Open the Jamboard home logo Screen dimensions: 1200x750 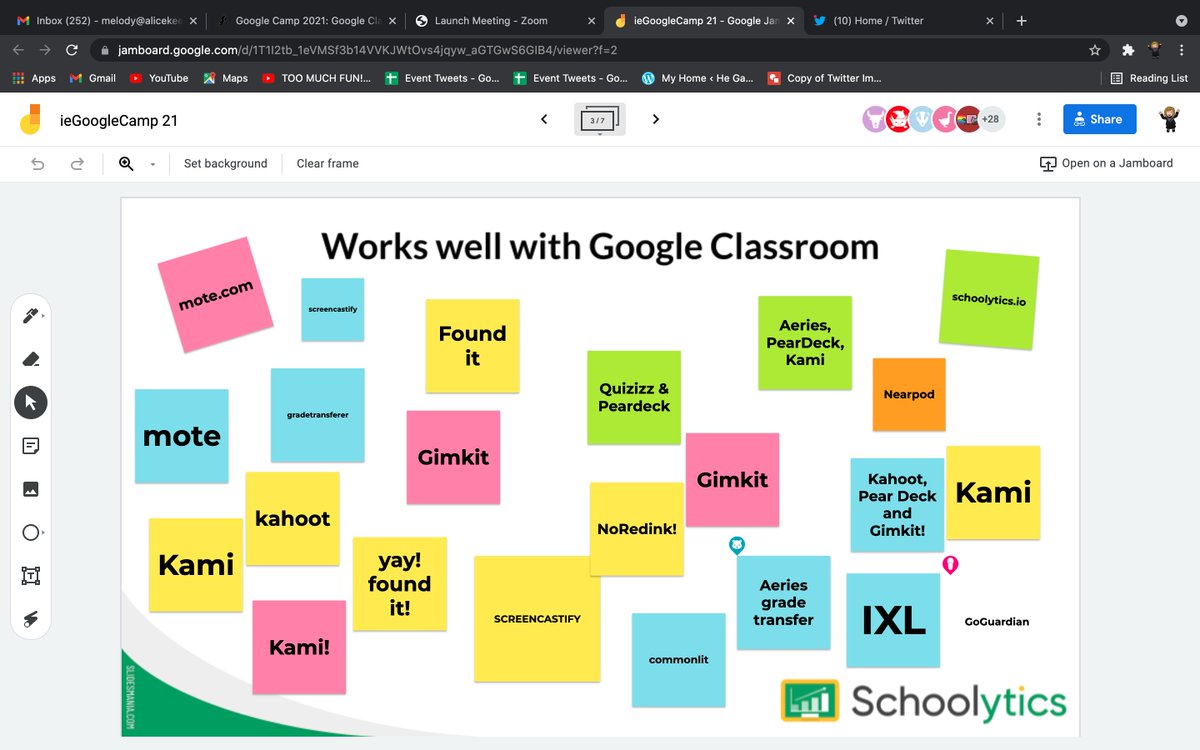pyautogui.click(x=31, y=119)
